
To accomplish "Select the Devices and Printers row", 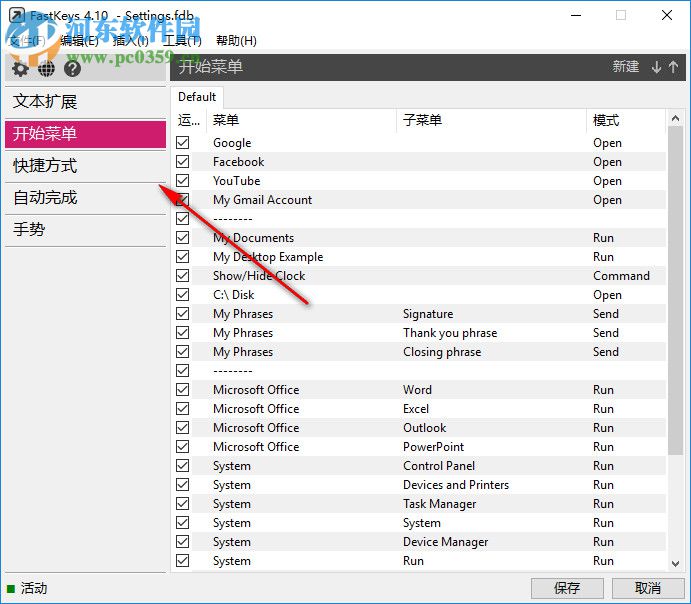I will pyautogui.click(x=420, y=485).
